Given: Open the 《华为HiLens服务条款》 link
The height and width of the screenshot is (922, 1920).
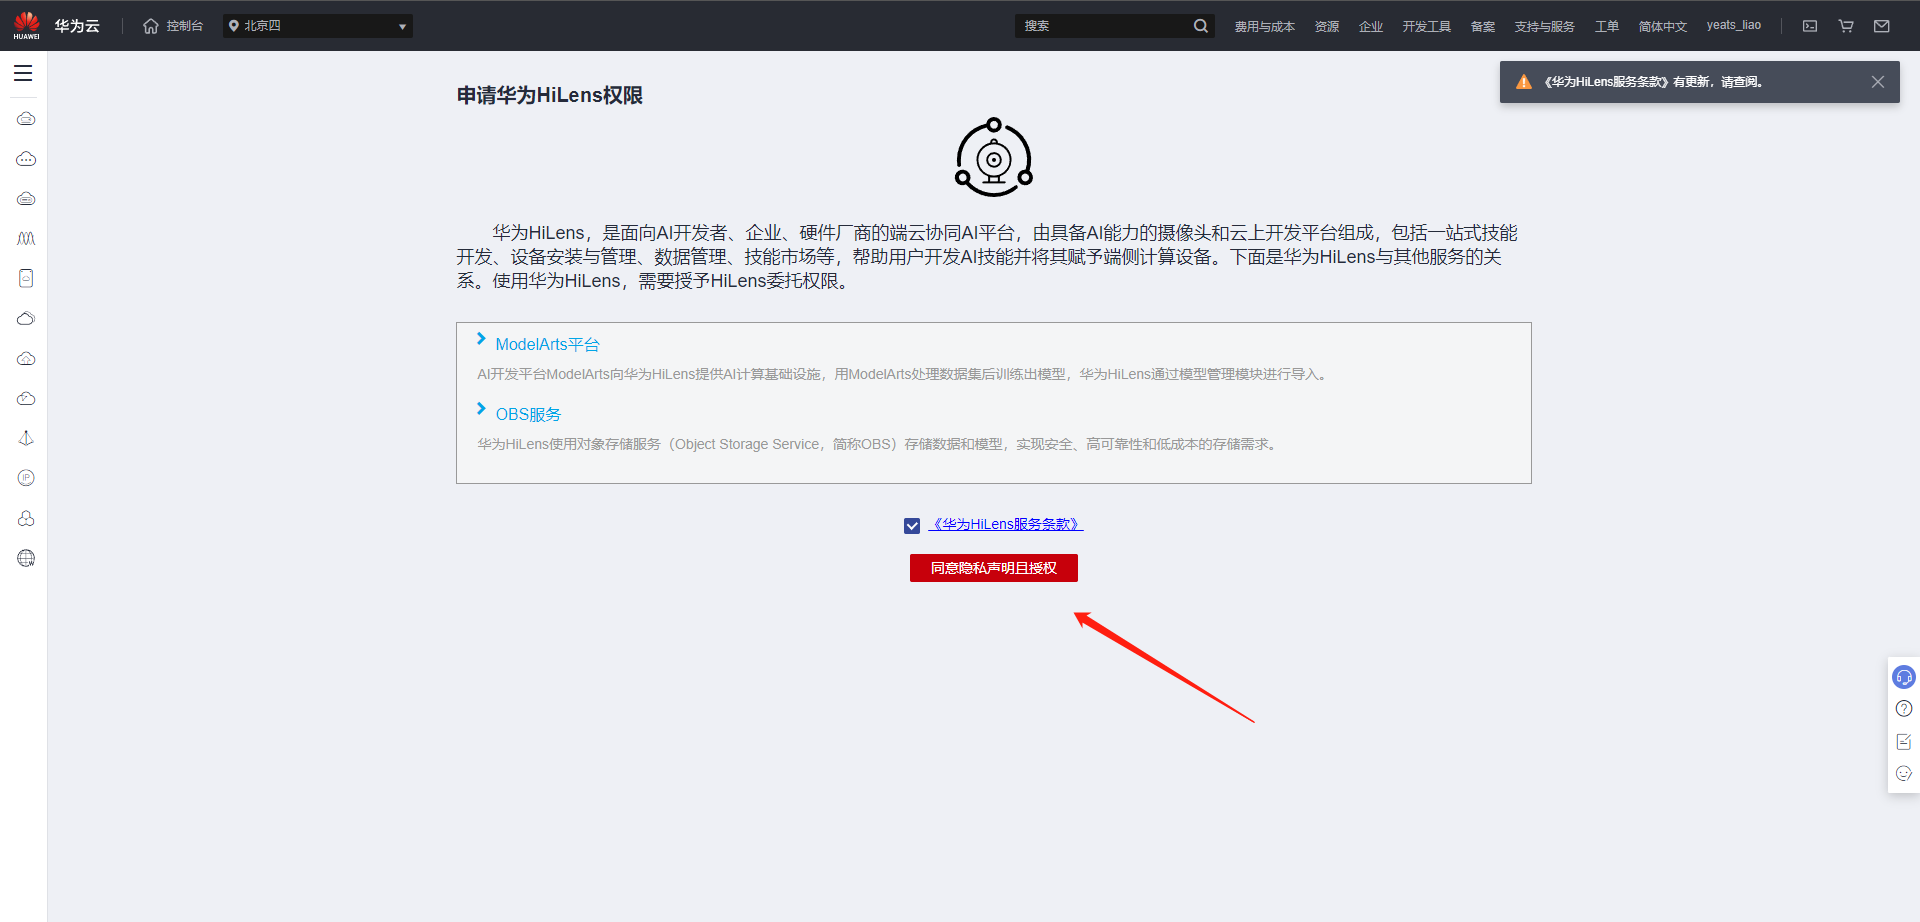Looking at the screenshot, I should coord(1006,524).
